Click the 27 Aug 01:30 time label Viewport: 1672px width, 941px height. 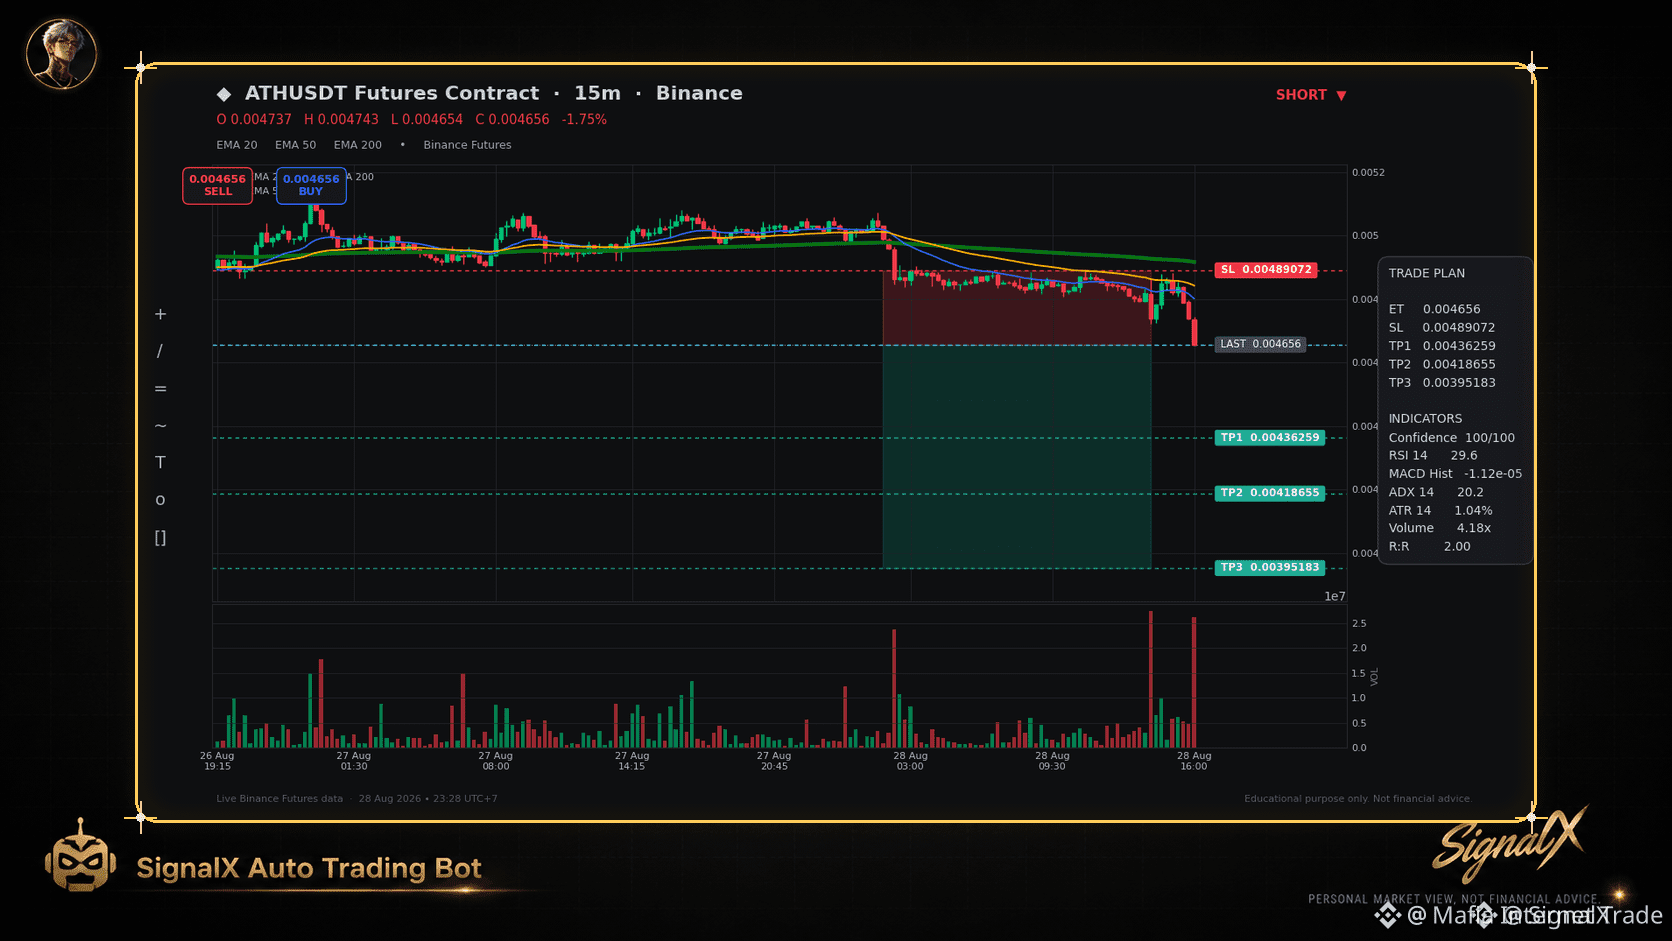(354, 761)
